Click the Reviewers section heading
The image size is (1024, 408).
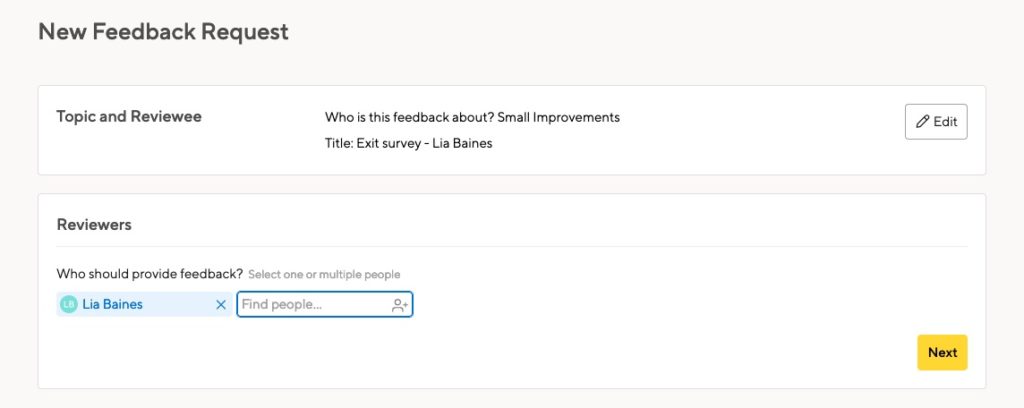point(94,225)
